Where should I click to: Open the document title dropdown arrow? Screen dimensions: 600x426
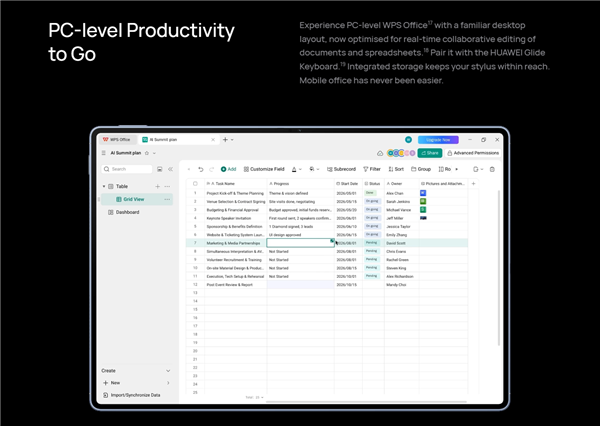(154, 153)
